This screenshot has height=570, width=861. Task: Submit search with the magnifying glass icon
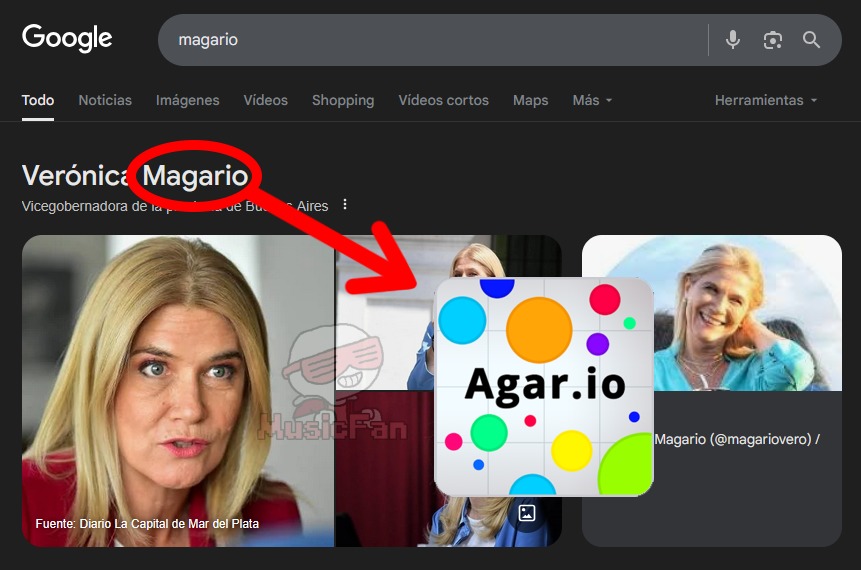tap(812, 40)
